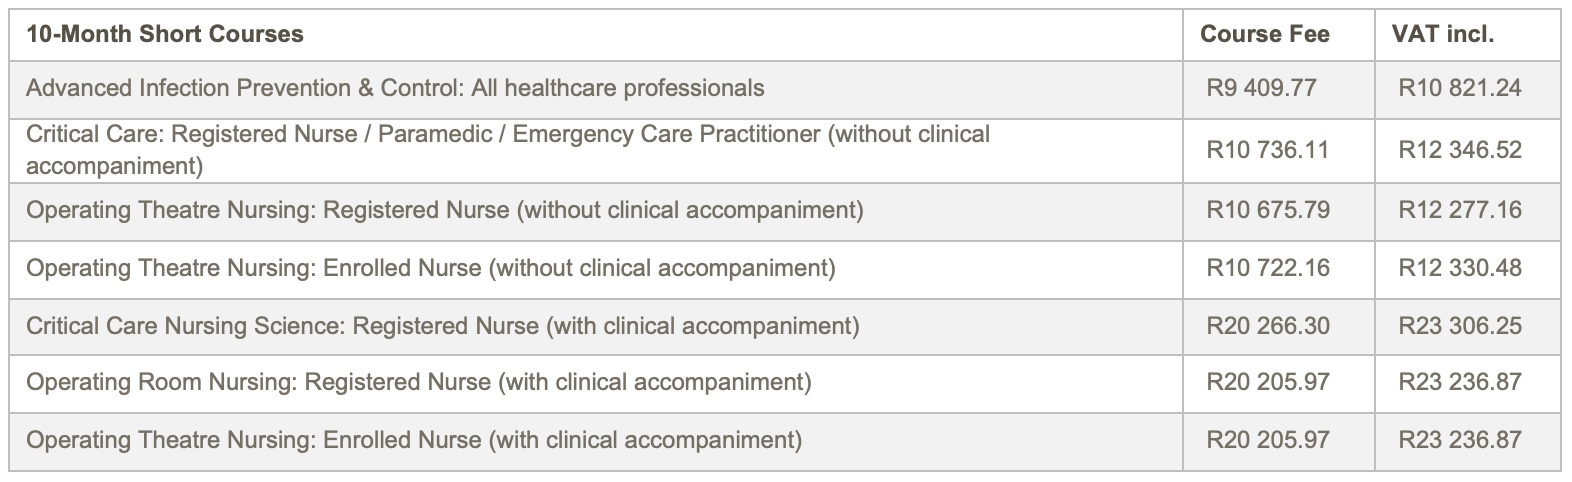Viewport: 1572px width, 482px height.
Task: Select the R23 306.25 VAT inclusive amount
Action: (x=1459, y=326)
